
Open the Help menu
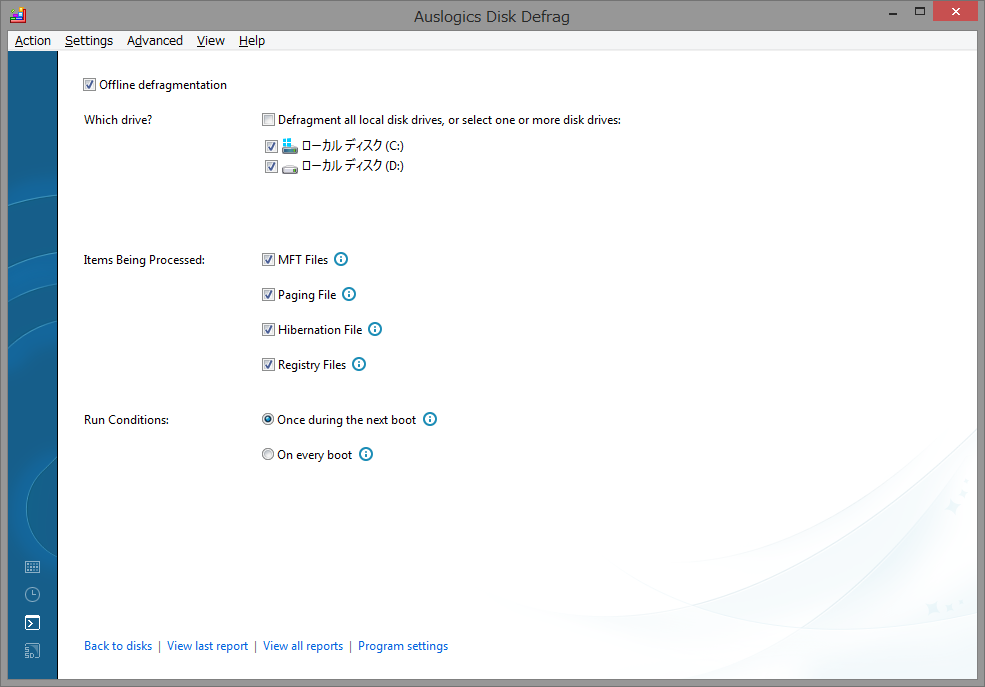pyautogui.click(x=252, y=41)
